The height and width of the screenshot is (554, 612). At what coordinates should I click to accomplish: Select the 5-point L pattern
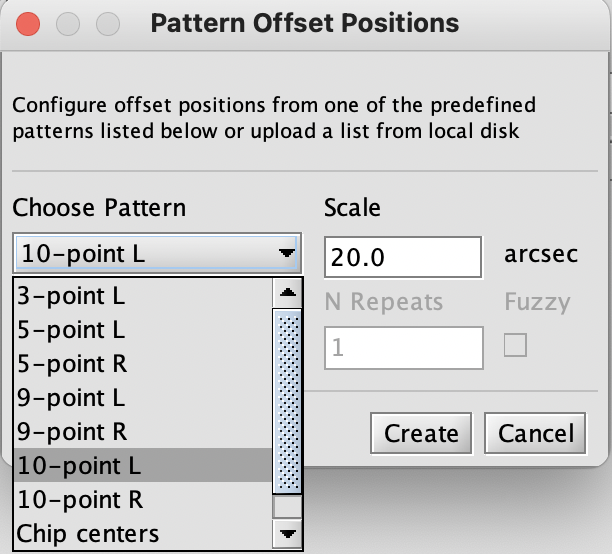(x=143, y=330)
